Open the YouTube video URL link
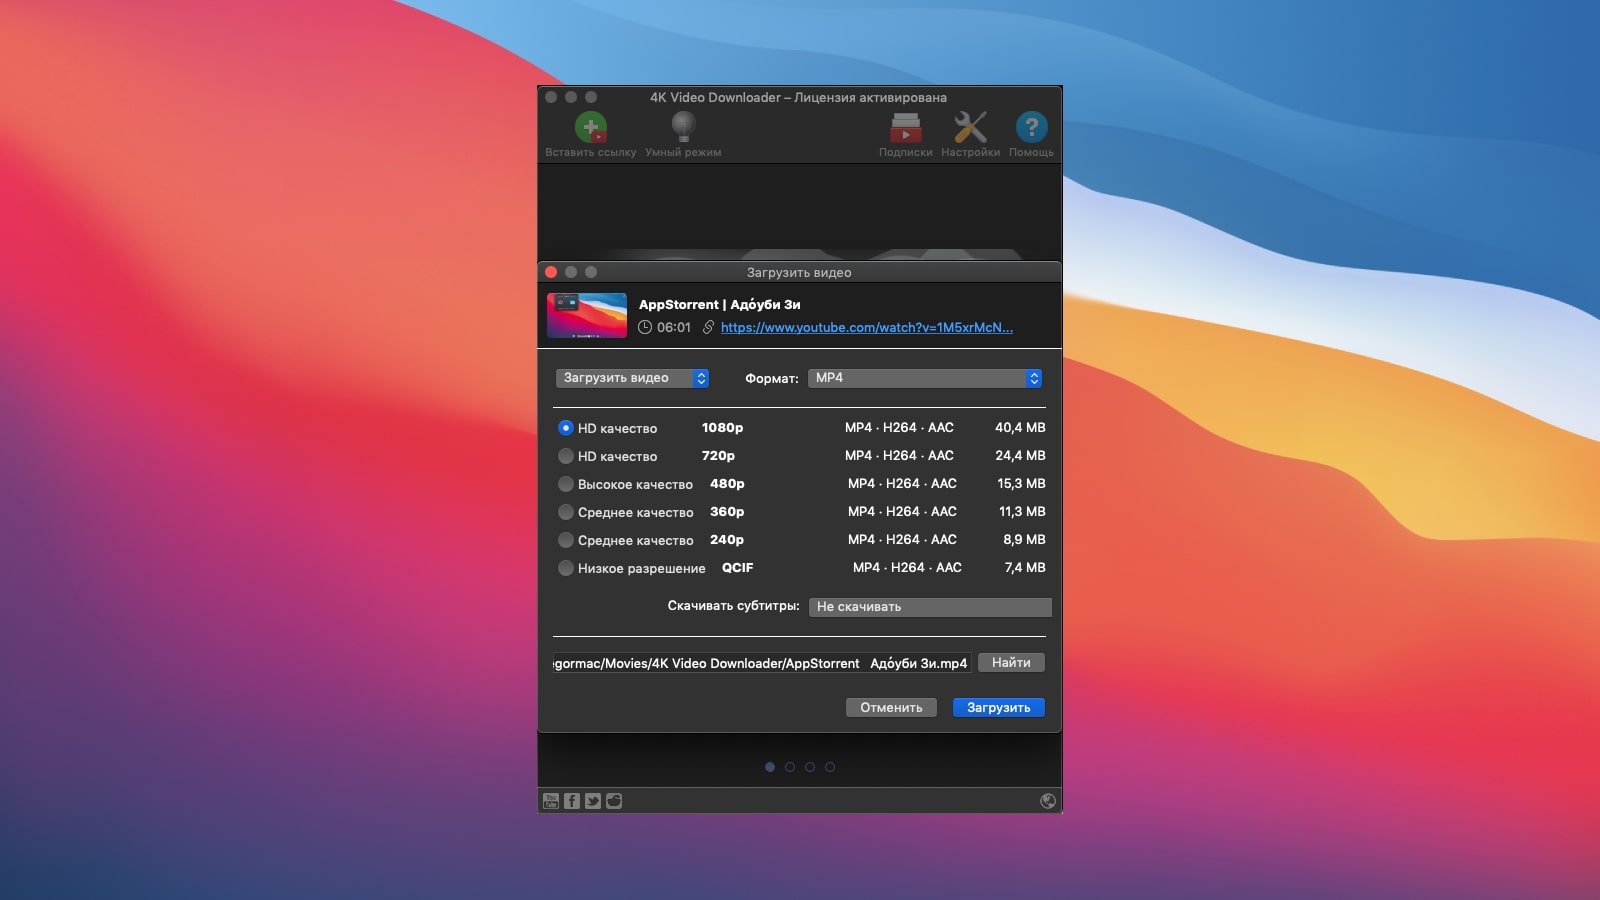Screen dimensions: 1600x900 pos(866,328)
